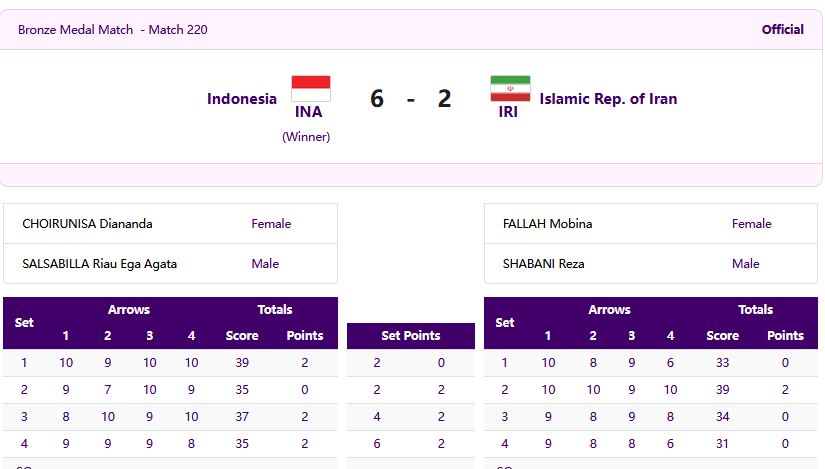Click the Iran flag icon
Viewport: 825px width, 469px height.
point(510,88)
